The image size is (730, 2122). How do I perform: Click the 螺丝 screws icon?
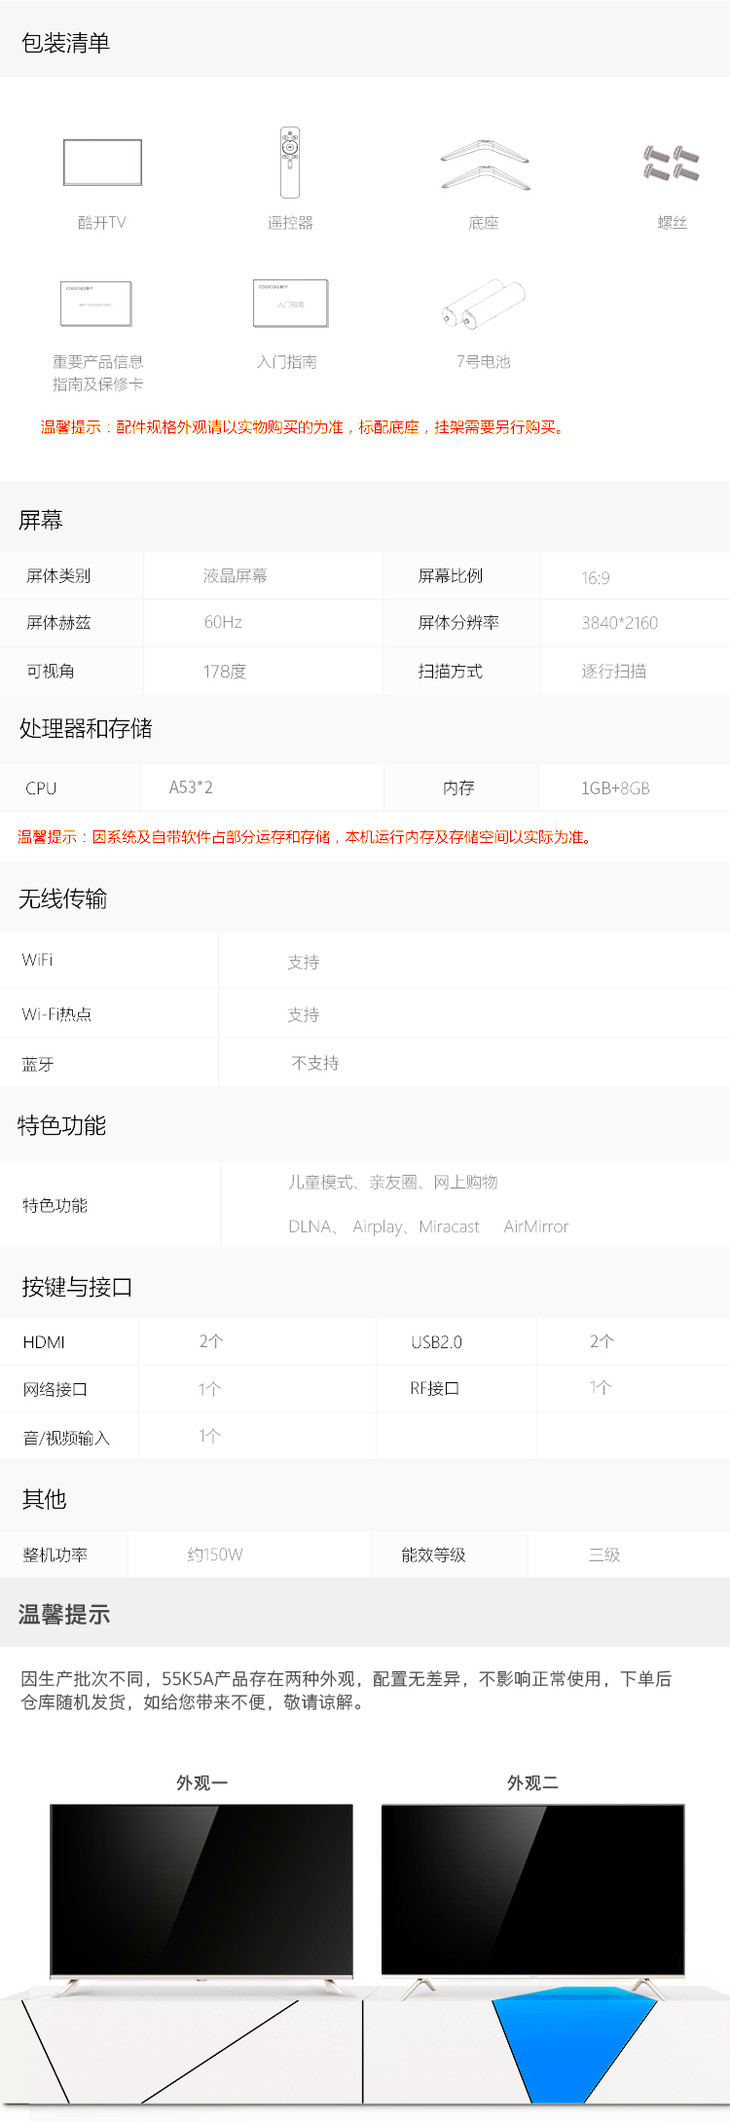pos(671,163)
